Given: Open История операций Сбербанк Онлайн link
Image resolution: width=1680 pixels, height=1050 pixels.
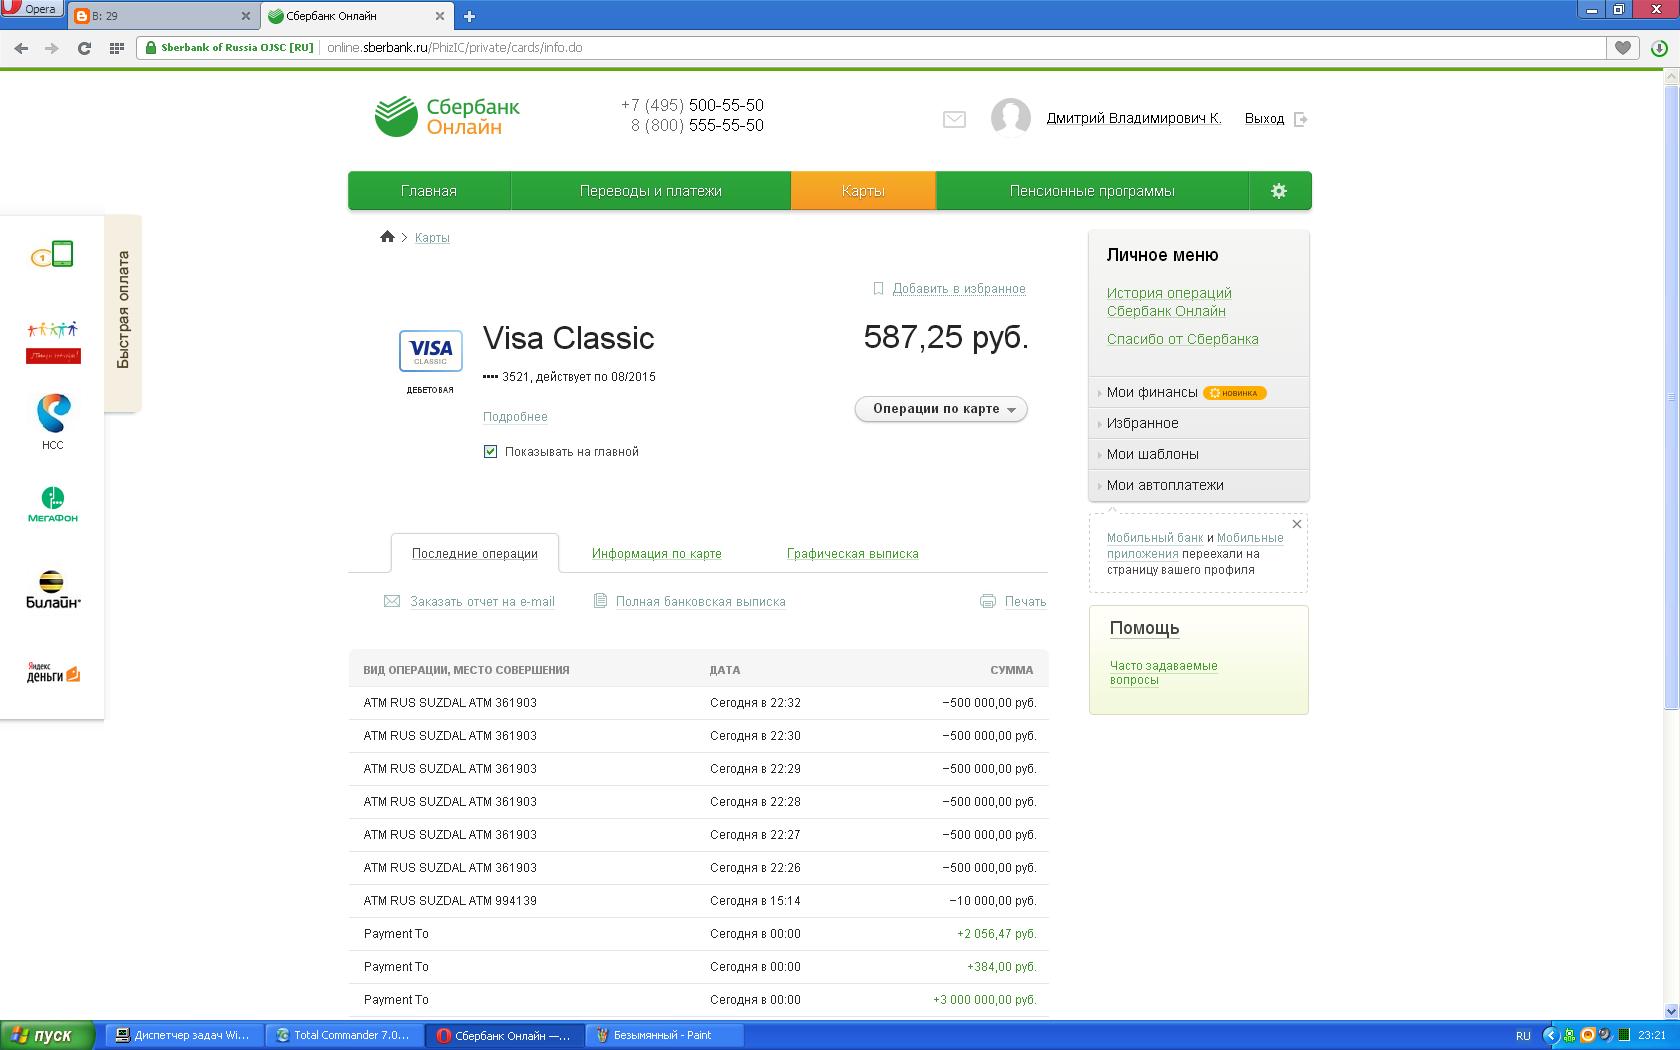Looking at the screenshot, I should point(1169,302).
